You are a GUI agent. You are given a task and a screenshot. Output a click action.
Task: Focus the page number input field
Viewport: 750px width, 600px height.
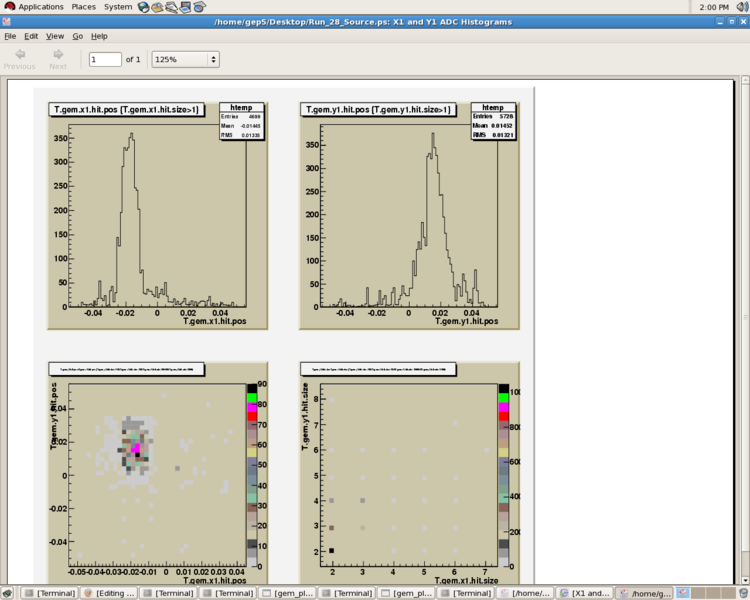[105, 59]
